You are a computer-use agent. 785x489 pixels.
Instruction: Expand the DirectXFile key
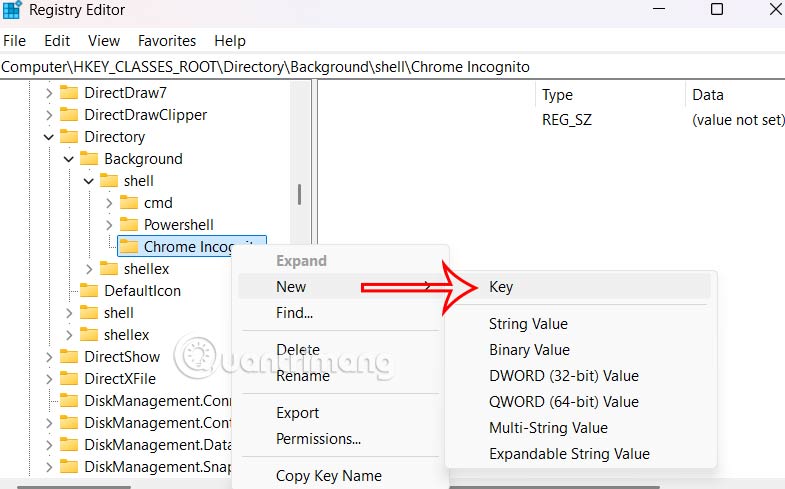click(49, 379)
